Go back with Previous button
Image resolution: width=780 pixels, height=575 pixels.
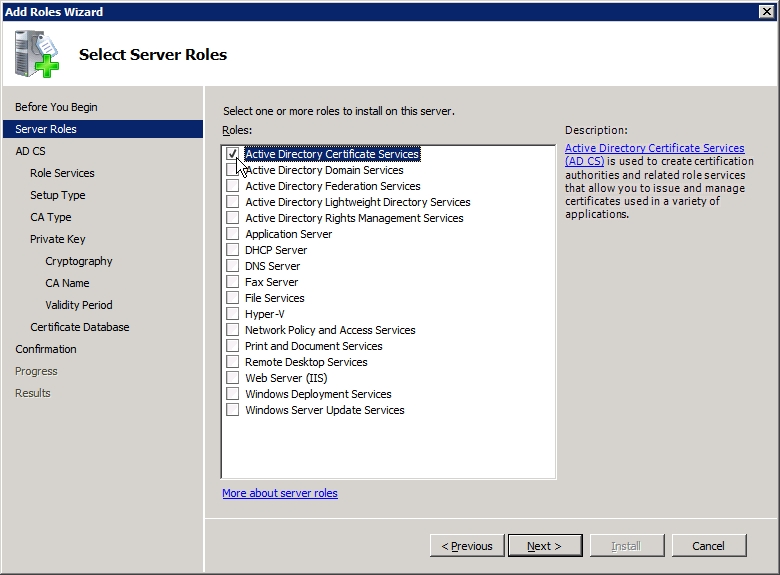(x=467, y=546)
